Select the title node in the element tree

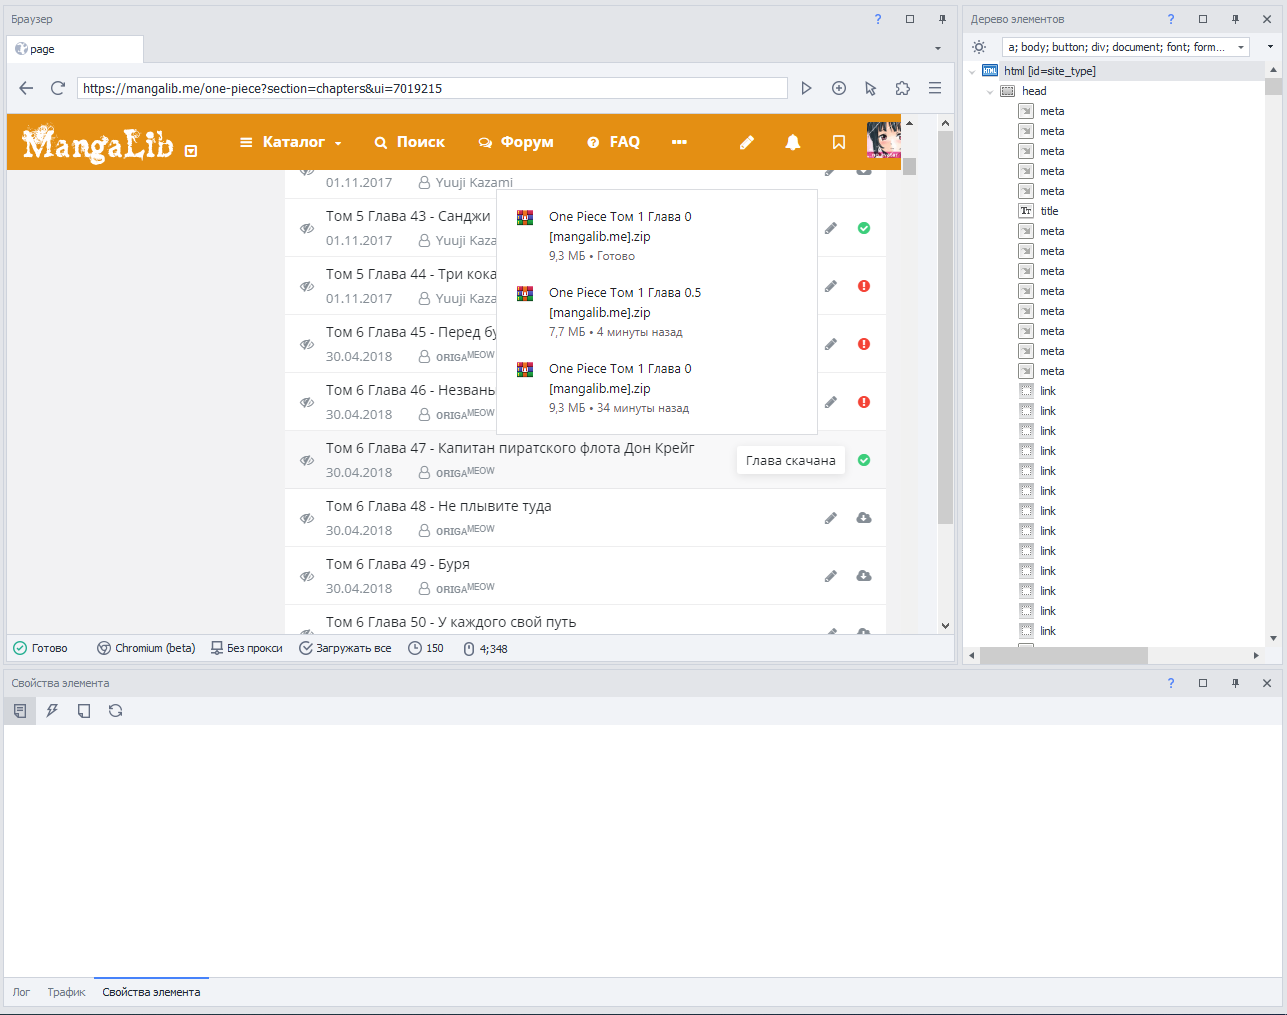click(1049, 211)
